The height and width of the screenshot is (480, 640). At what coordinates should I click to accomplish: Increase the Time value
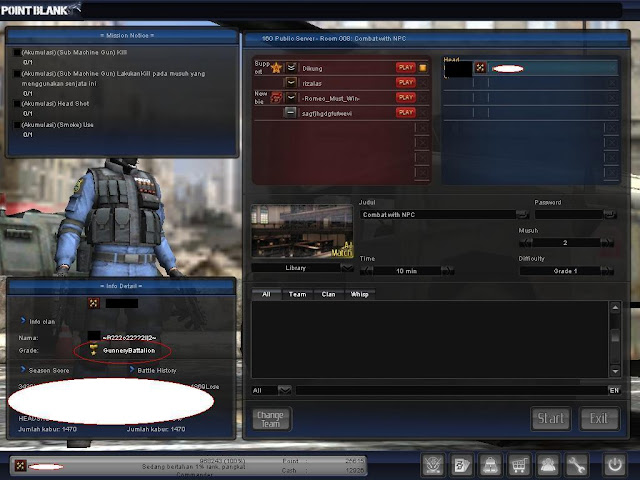coord(447,271)
